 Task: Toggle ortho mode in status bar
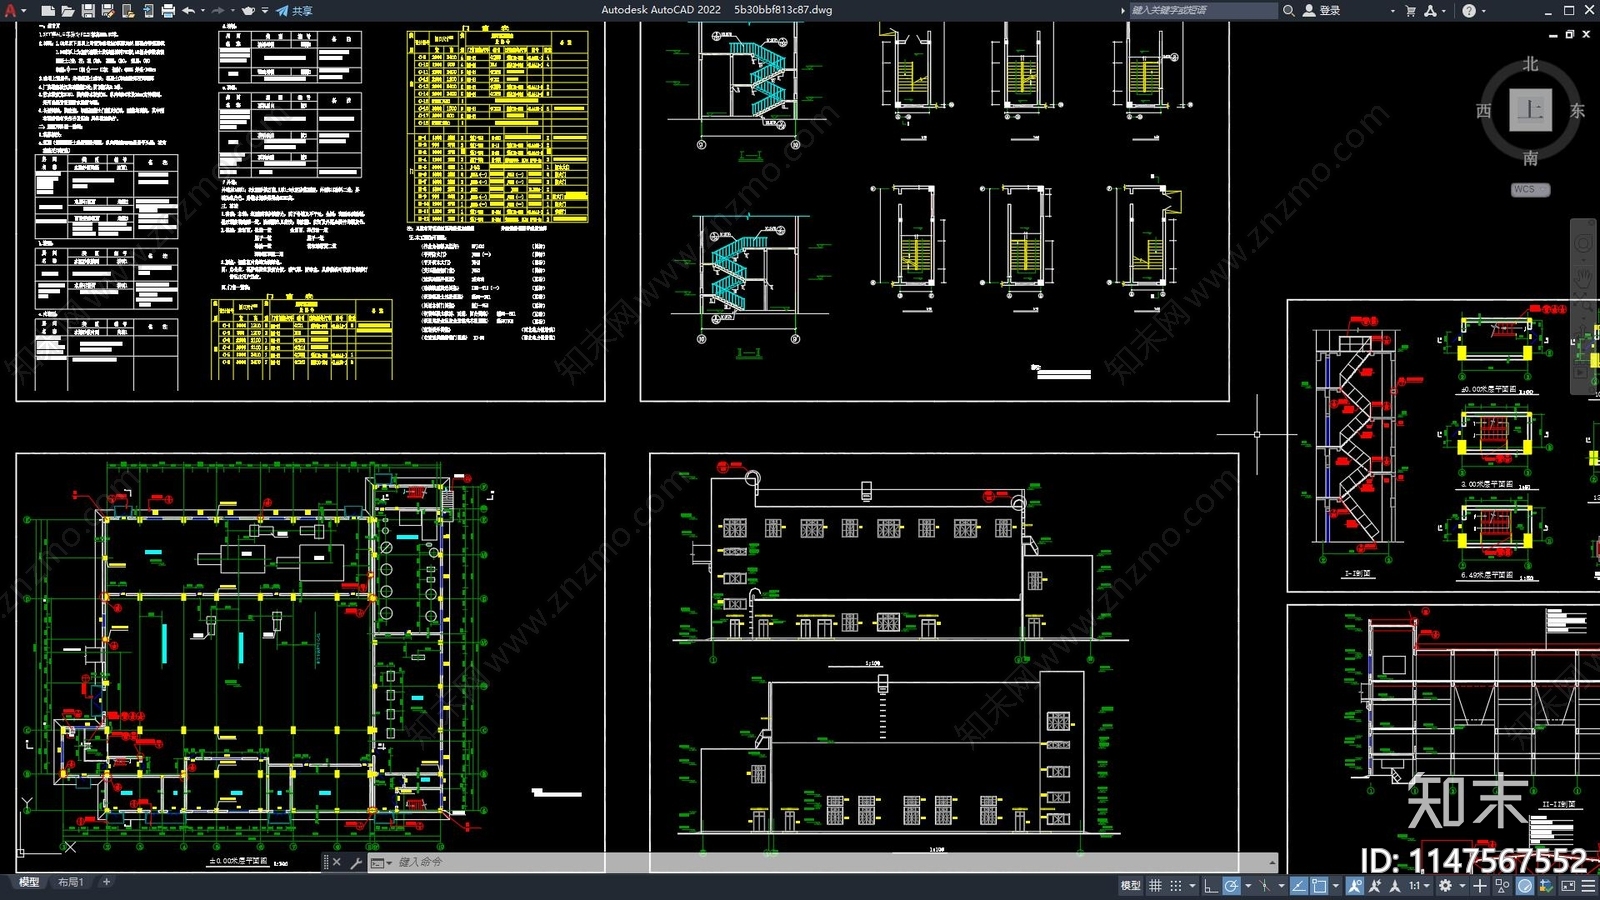[x=1210, y=886]
